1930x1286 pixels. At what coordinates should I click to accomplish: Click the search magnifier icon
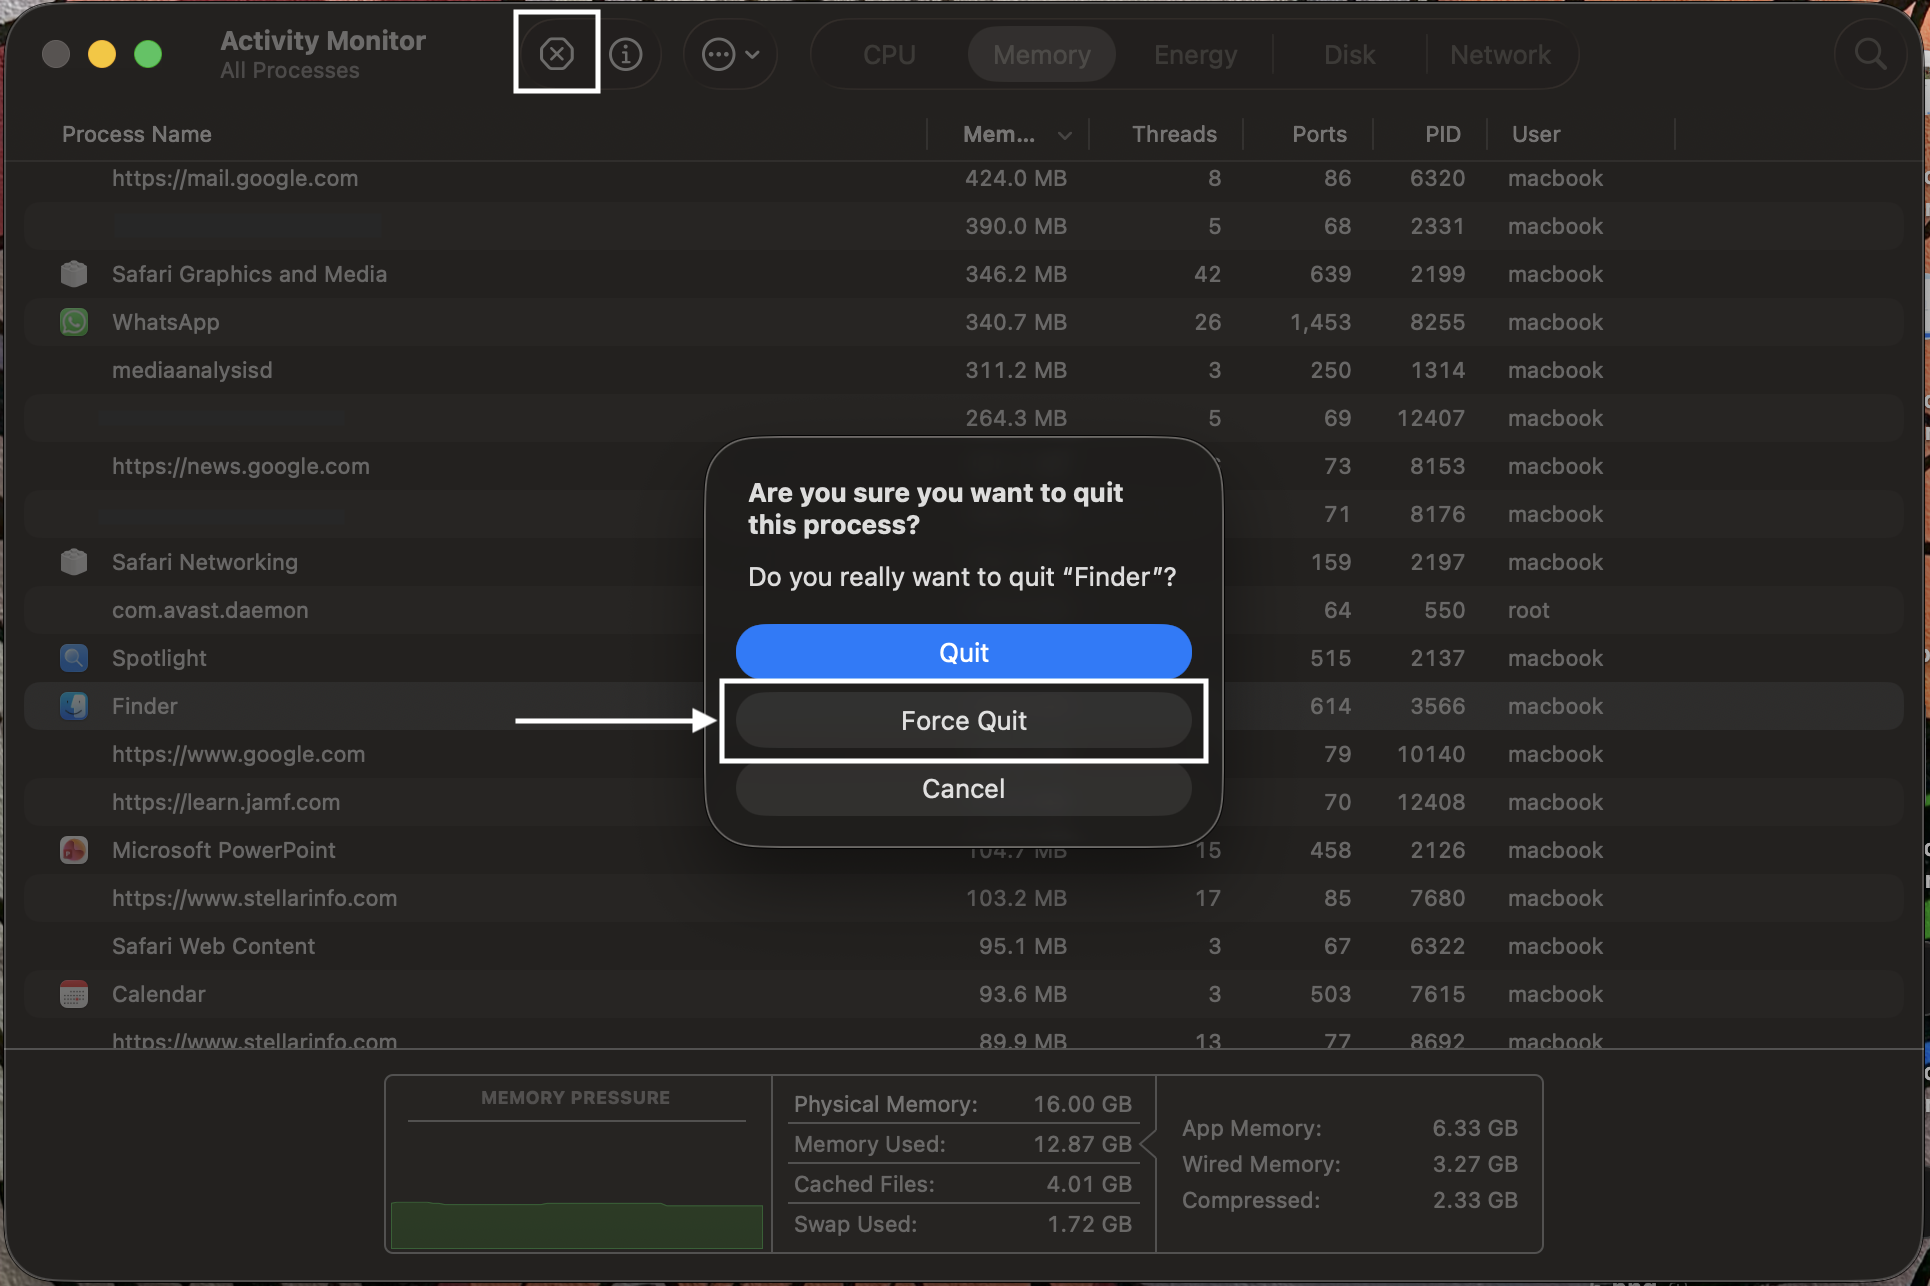point(1870,53)
